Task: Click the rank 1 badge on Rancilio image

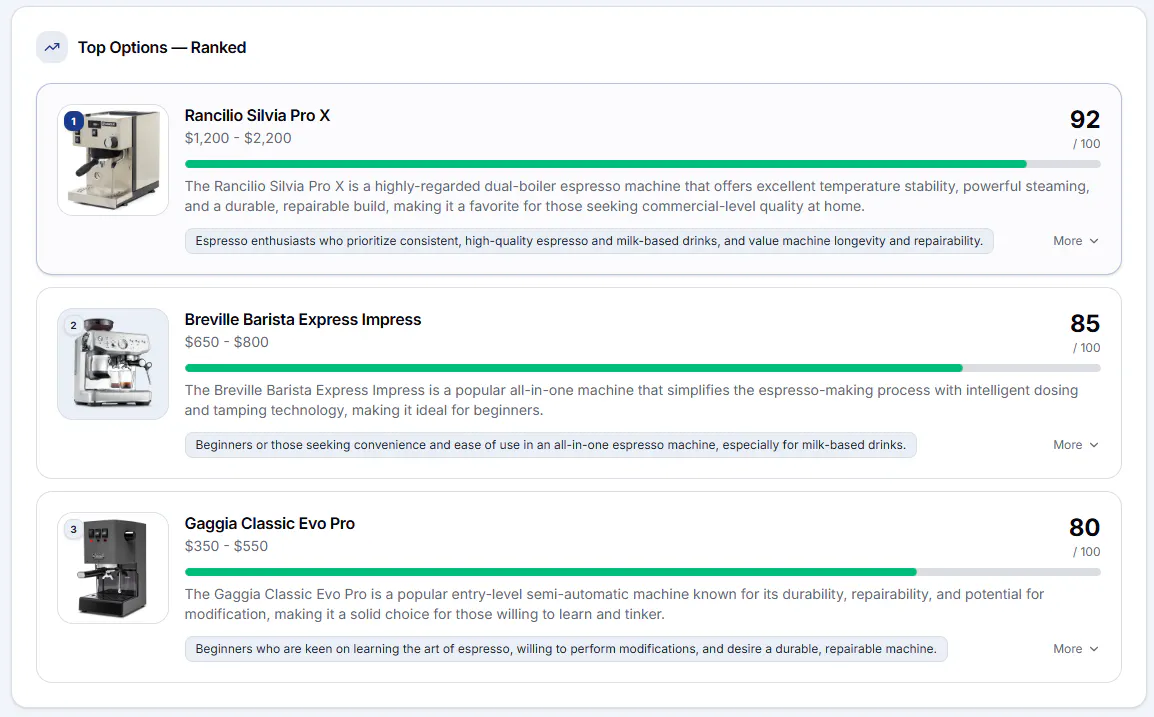Action: click(x=74, y=121)
